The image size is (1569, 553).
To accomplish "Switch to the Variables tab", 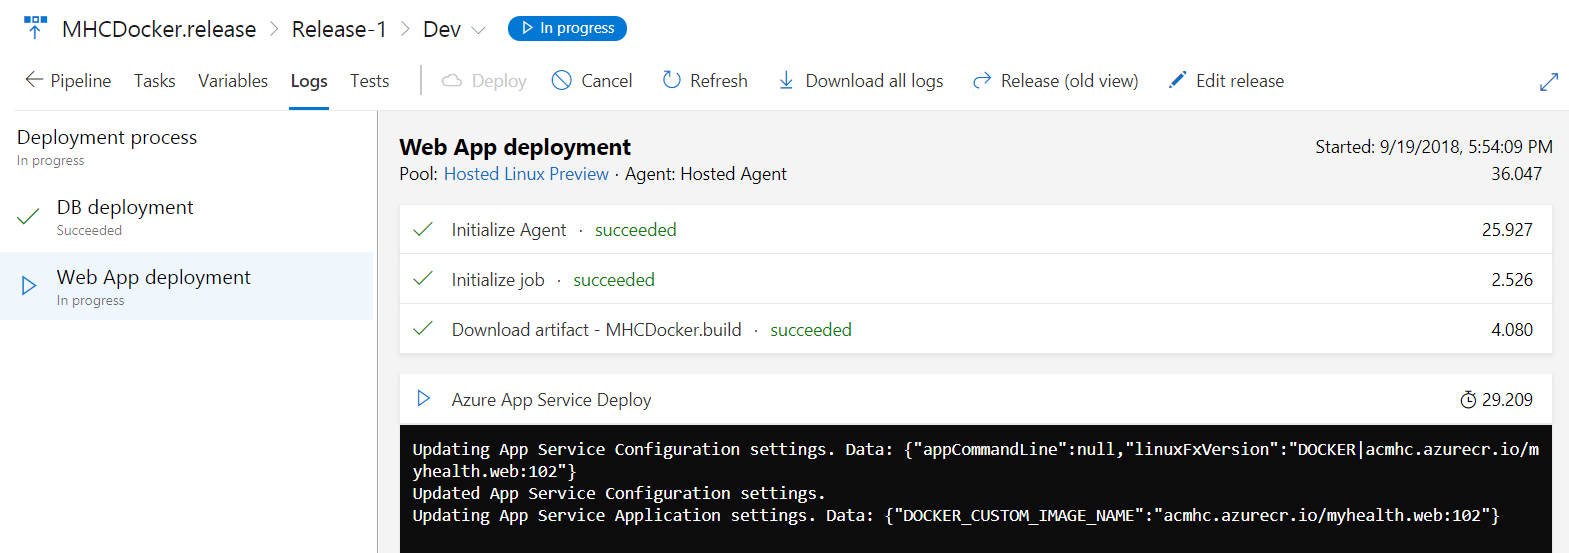I will pyautogui.click(x=233, y=81).
